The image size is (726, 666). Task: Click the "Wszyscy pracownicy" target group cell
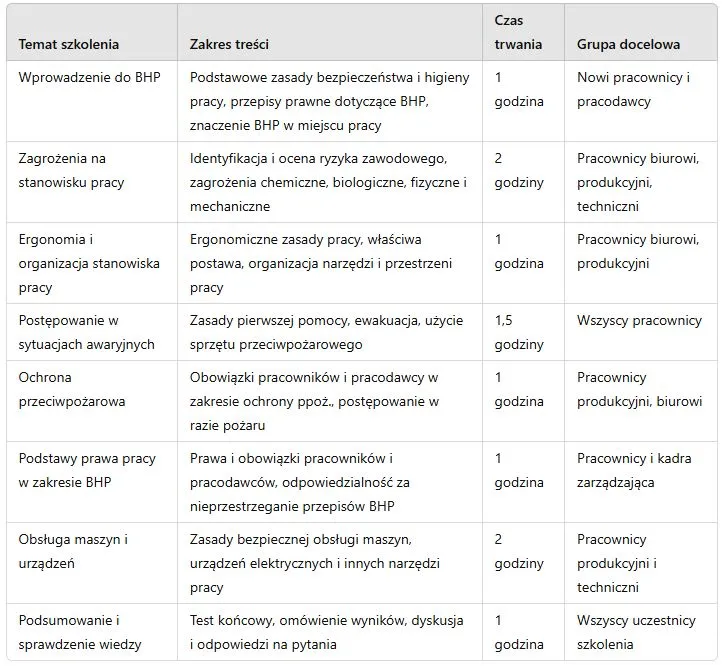click(x=639, y=321)
